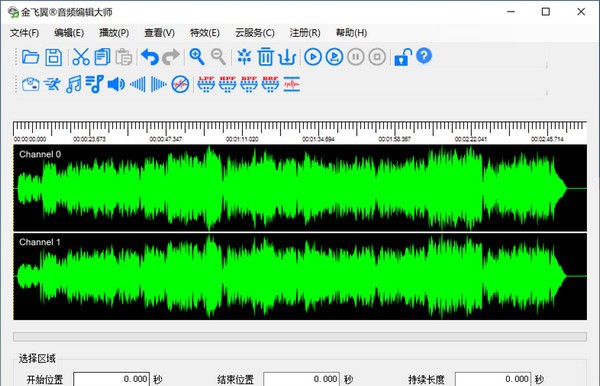Screen dimensions: 600x386
Task: Minimize the audio editor window
Action: [511, 12]
